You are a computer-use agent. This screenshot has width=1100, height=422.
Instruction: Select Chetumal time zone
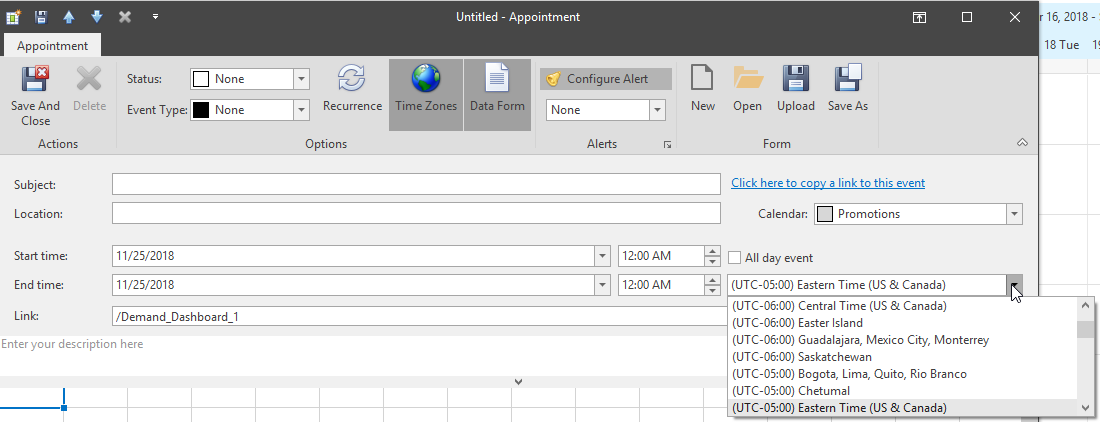pyautogui.click(x=902, y=391)
